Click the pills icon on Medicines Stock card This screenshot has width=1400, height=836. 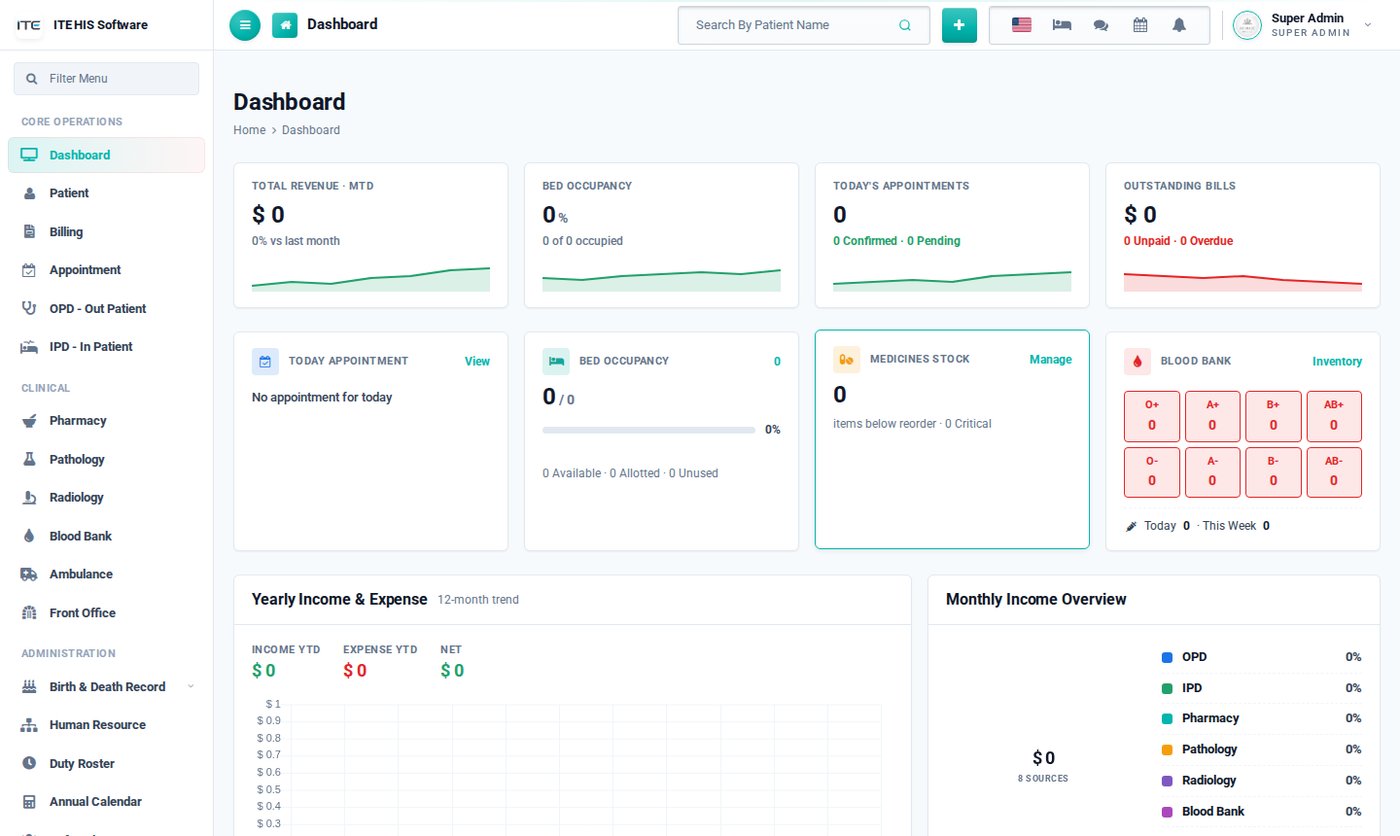coord(847,360)
